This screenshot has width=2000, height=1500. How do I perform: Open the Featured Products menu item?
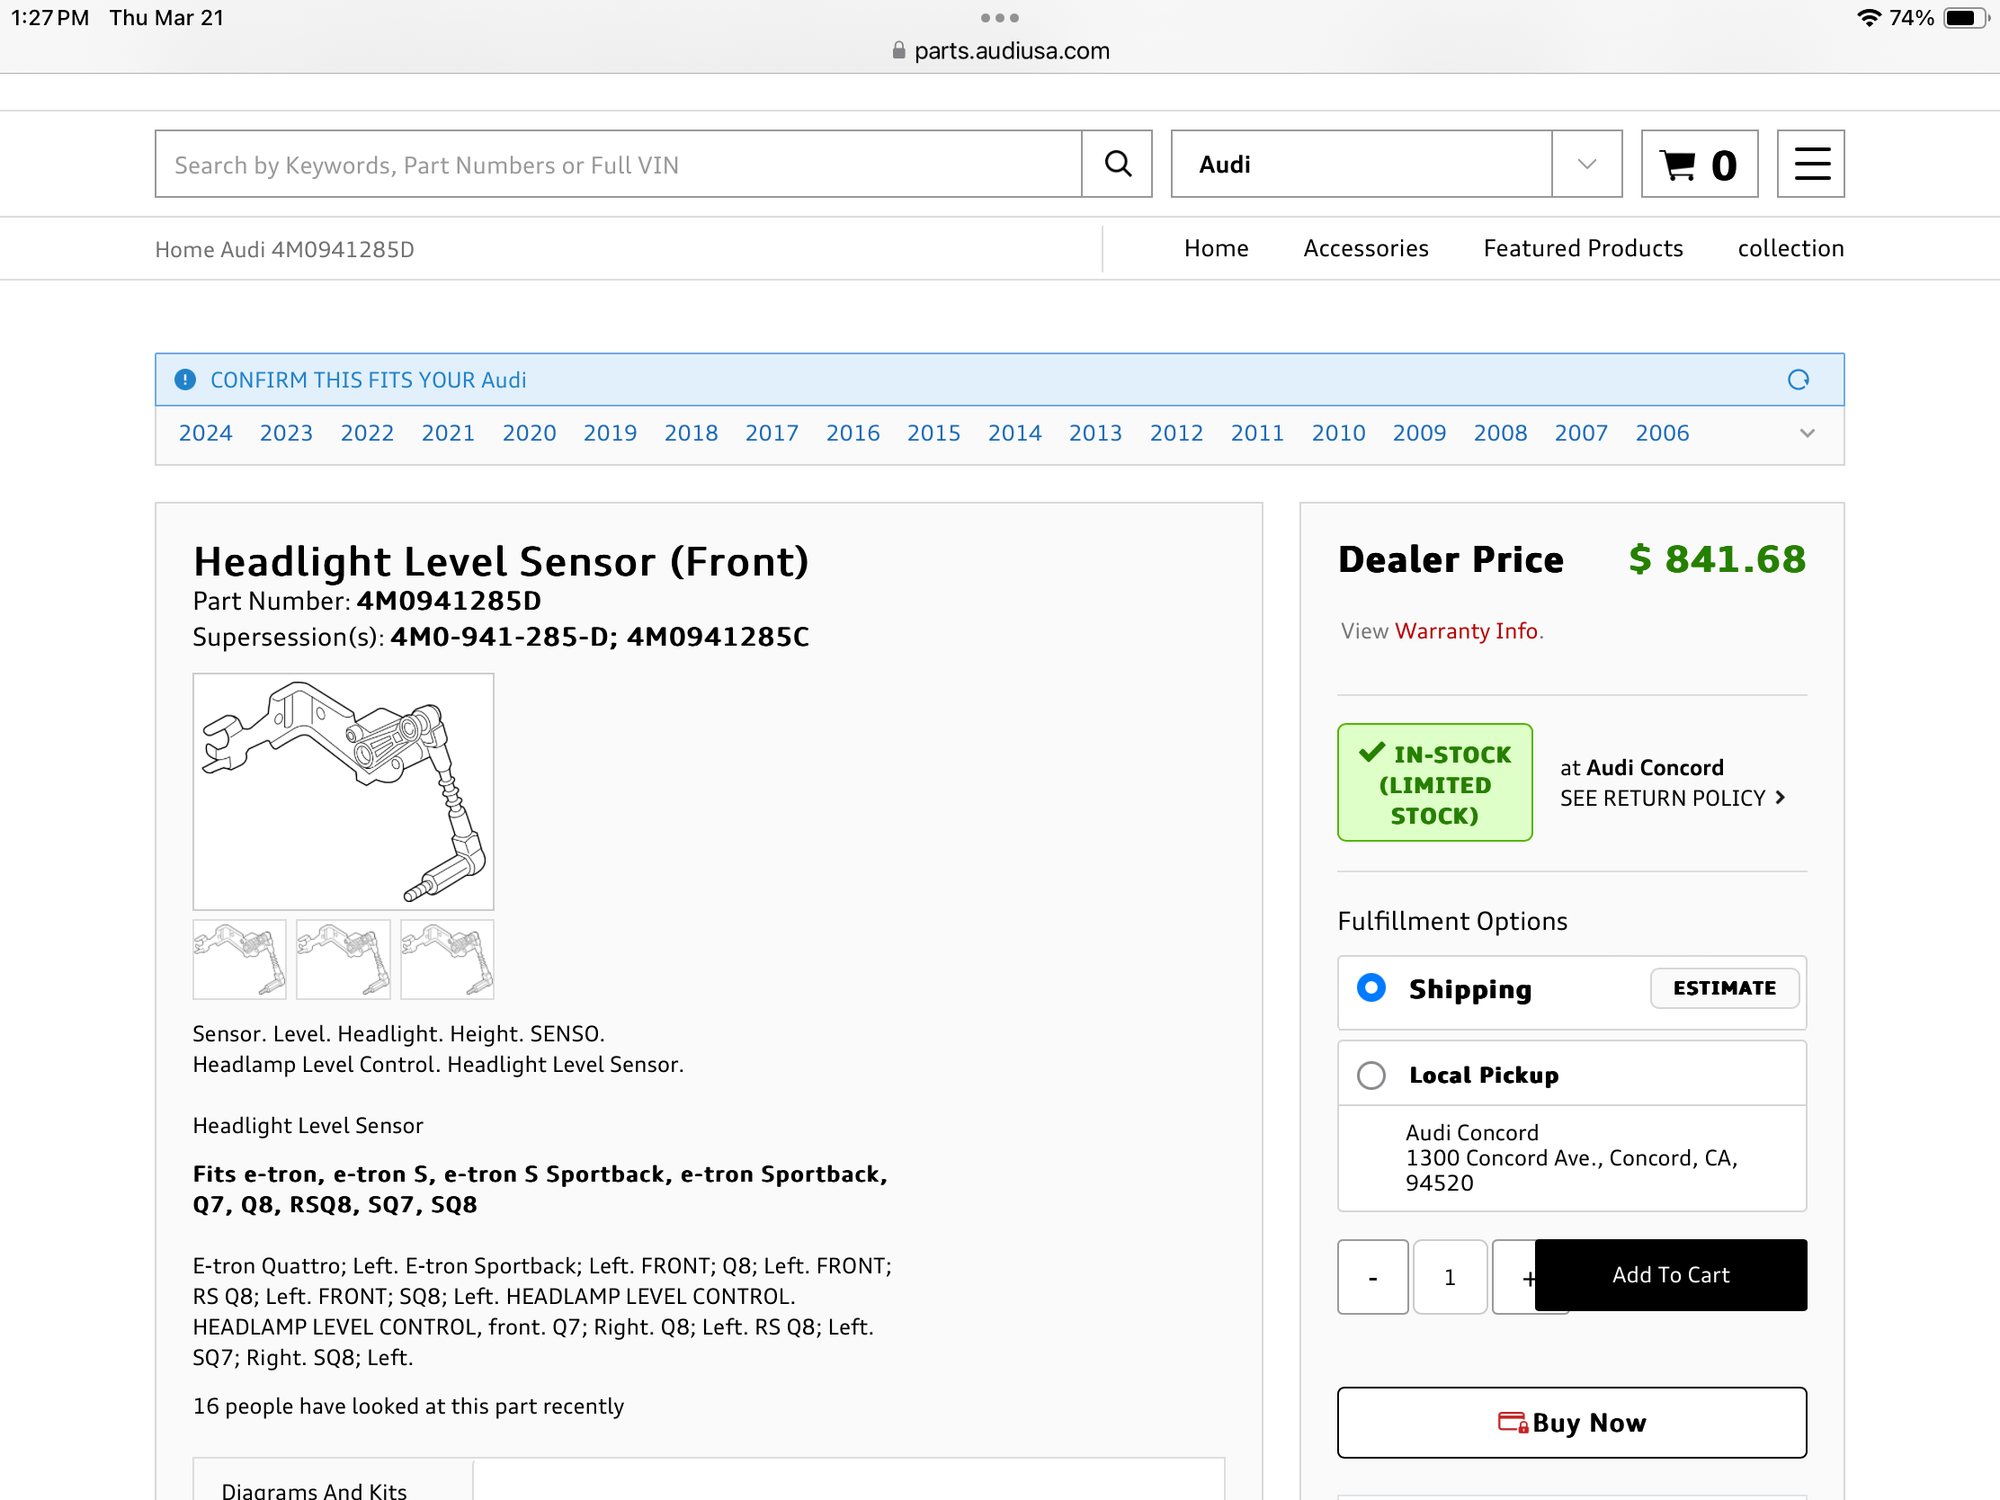click(1582, 248)
